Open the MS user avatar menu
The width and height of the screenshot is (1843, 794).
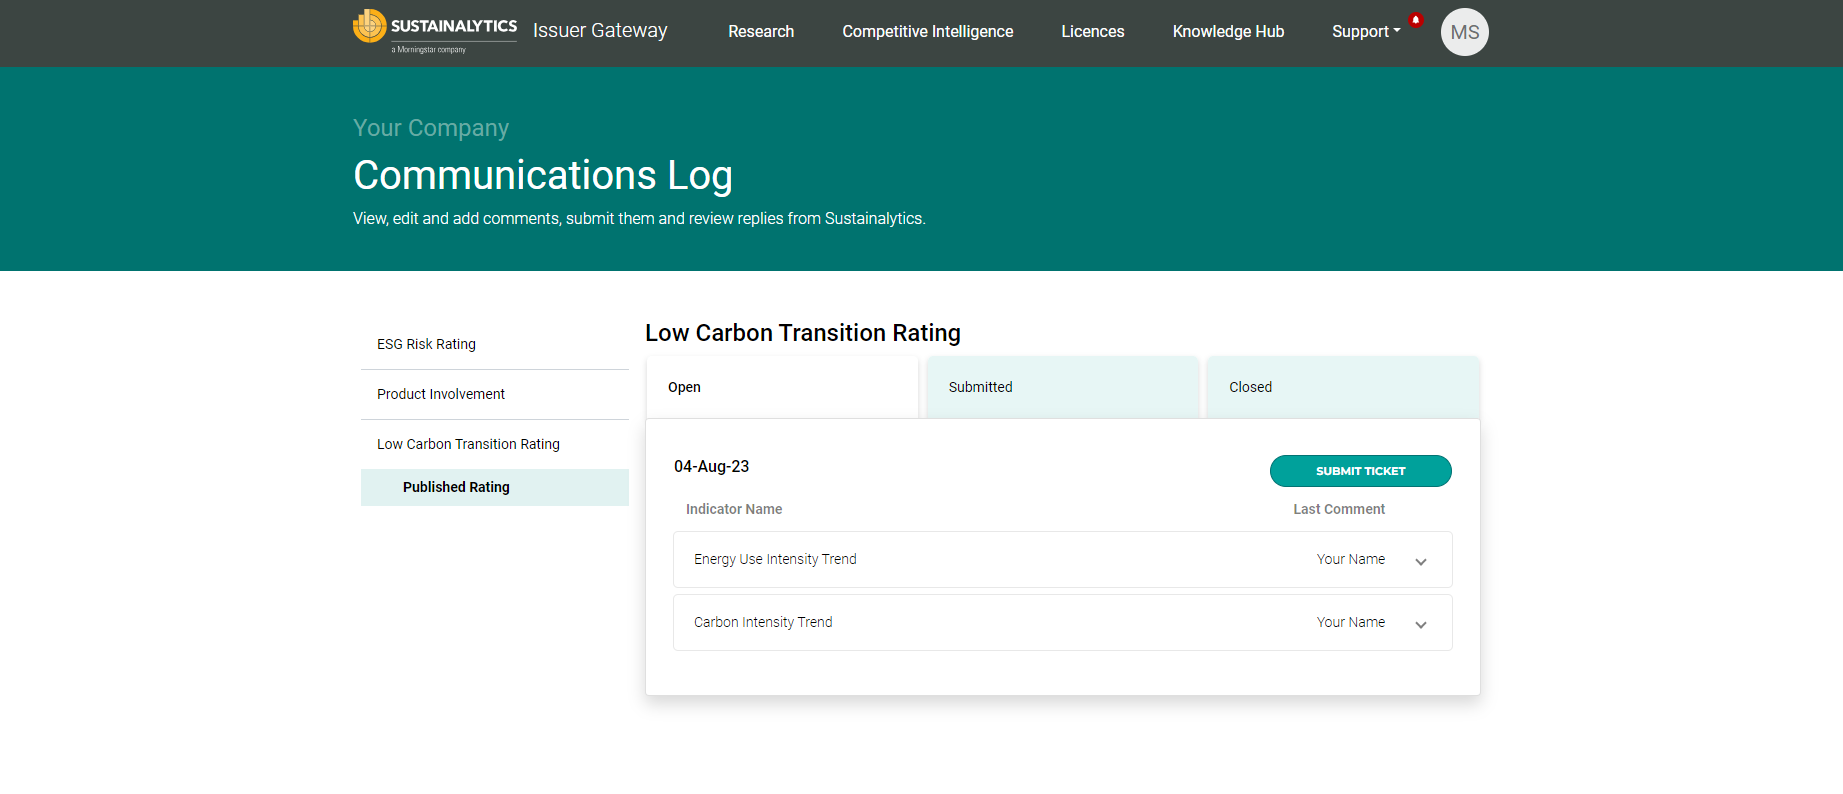pos(1464,32)
